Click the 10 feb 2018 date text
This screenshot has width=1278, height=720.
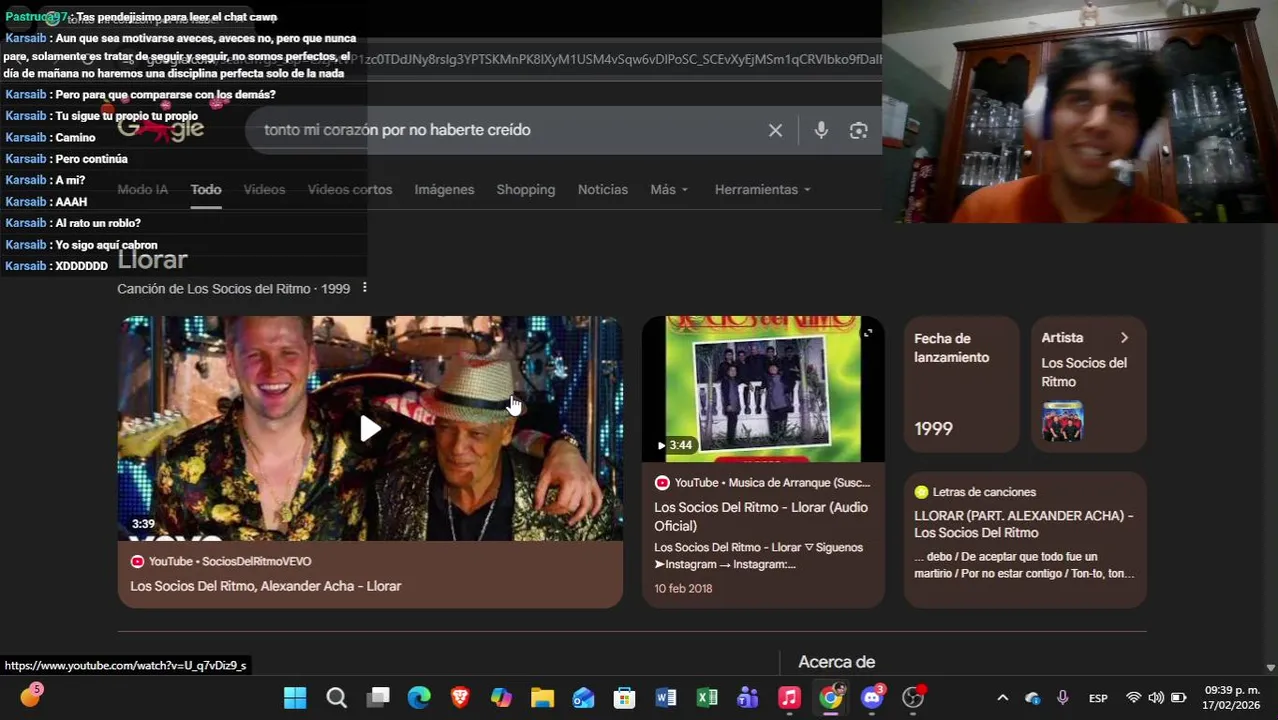[683, 588]
